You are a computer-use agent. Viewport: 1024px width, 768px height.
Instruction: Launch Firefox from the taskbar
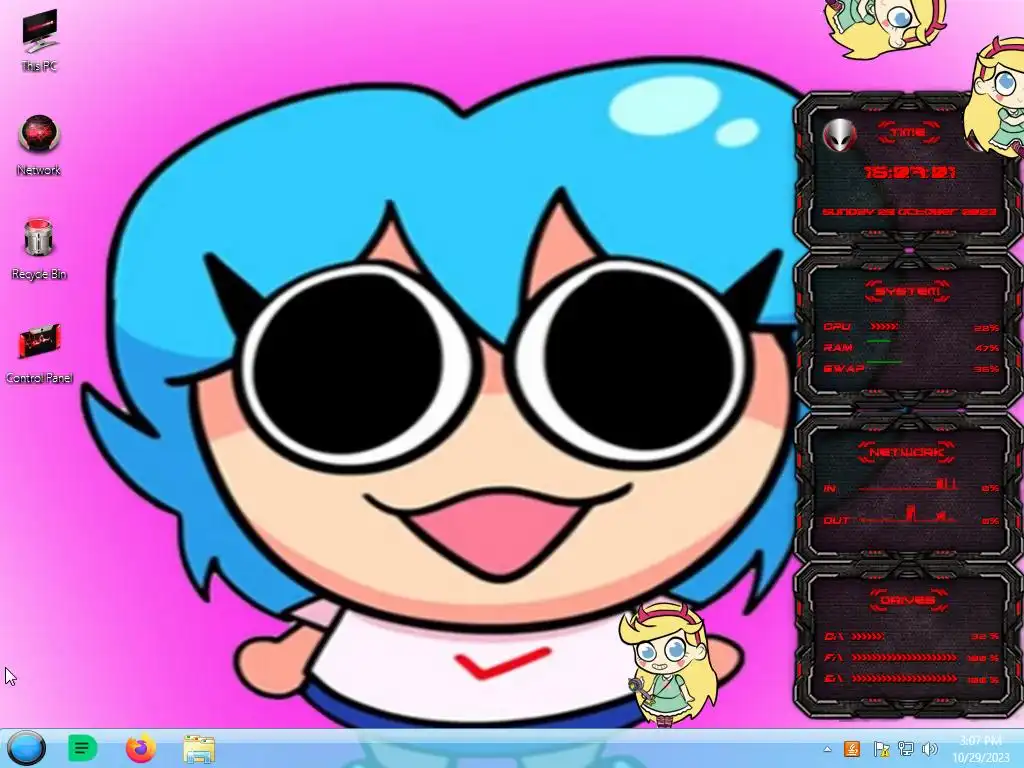click(140, 748)
